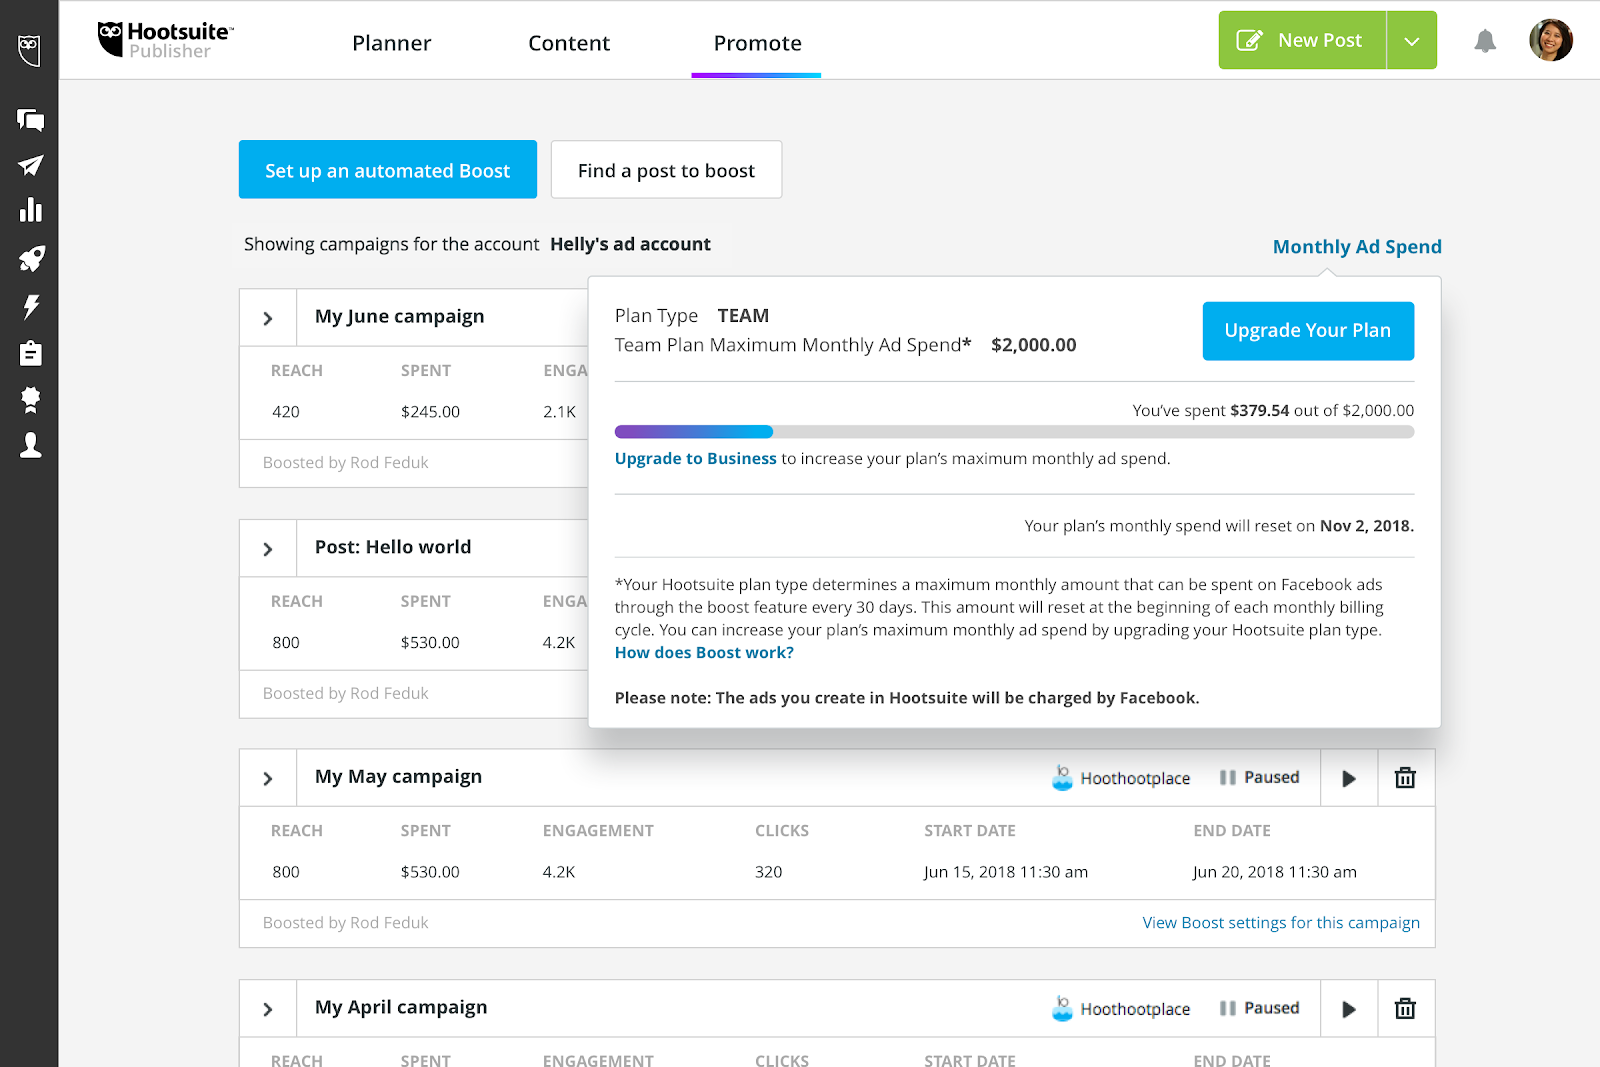Switch to Content tab
1600x1067 pixels.
click(569, 43)
